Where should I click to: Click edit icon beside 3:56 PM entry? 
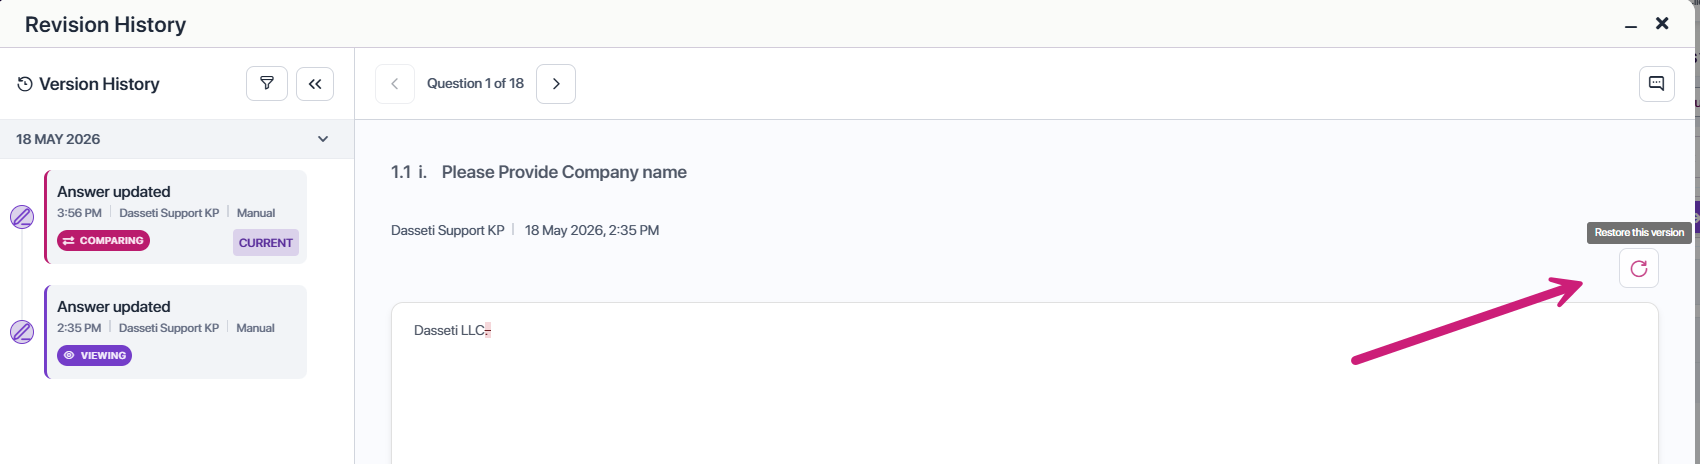point(22,217)
